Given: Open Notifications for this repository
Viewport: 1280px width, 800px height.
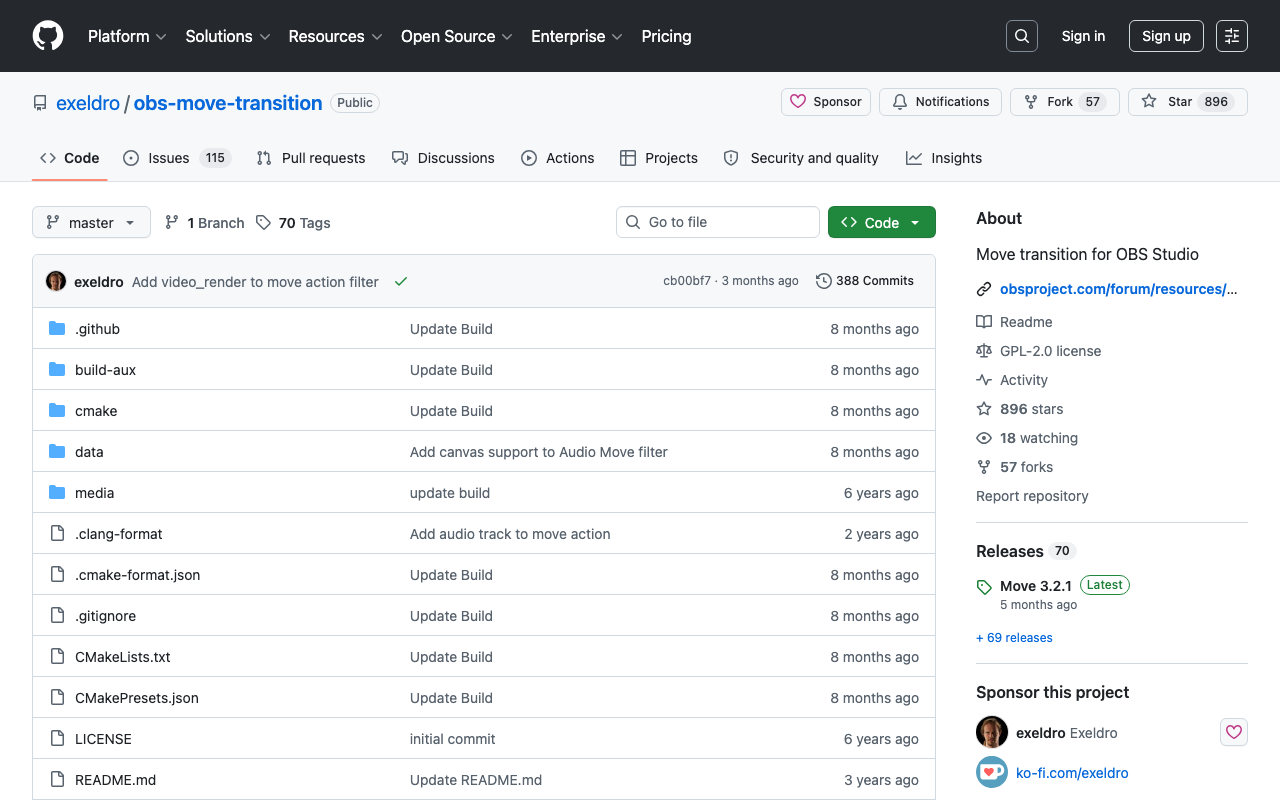Looking at the screenshot, I should pyautogui.click(x=940, y=102).
